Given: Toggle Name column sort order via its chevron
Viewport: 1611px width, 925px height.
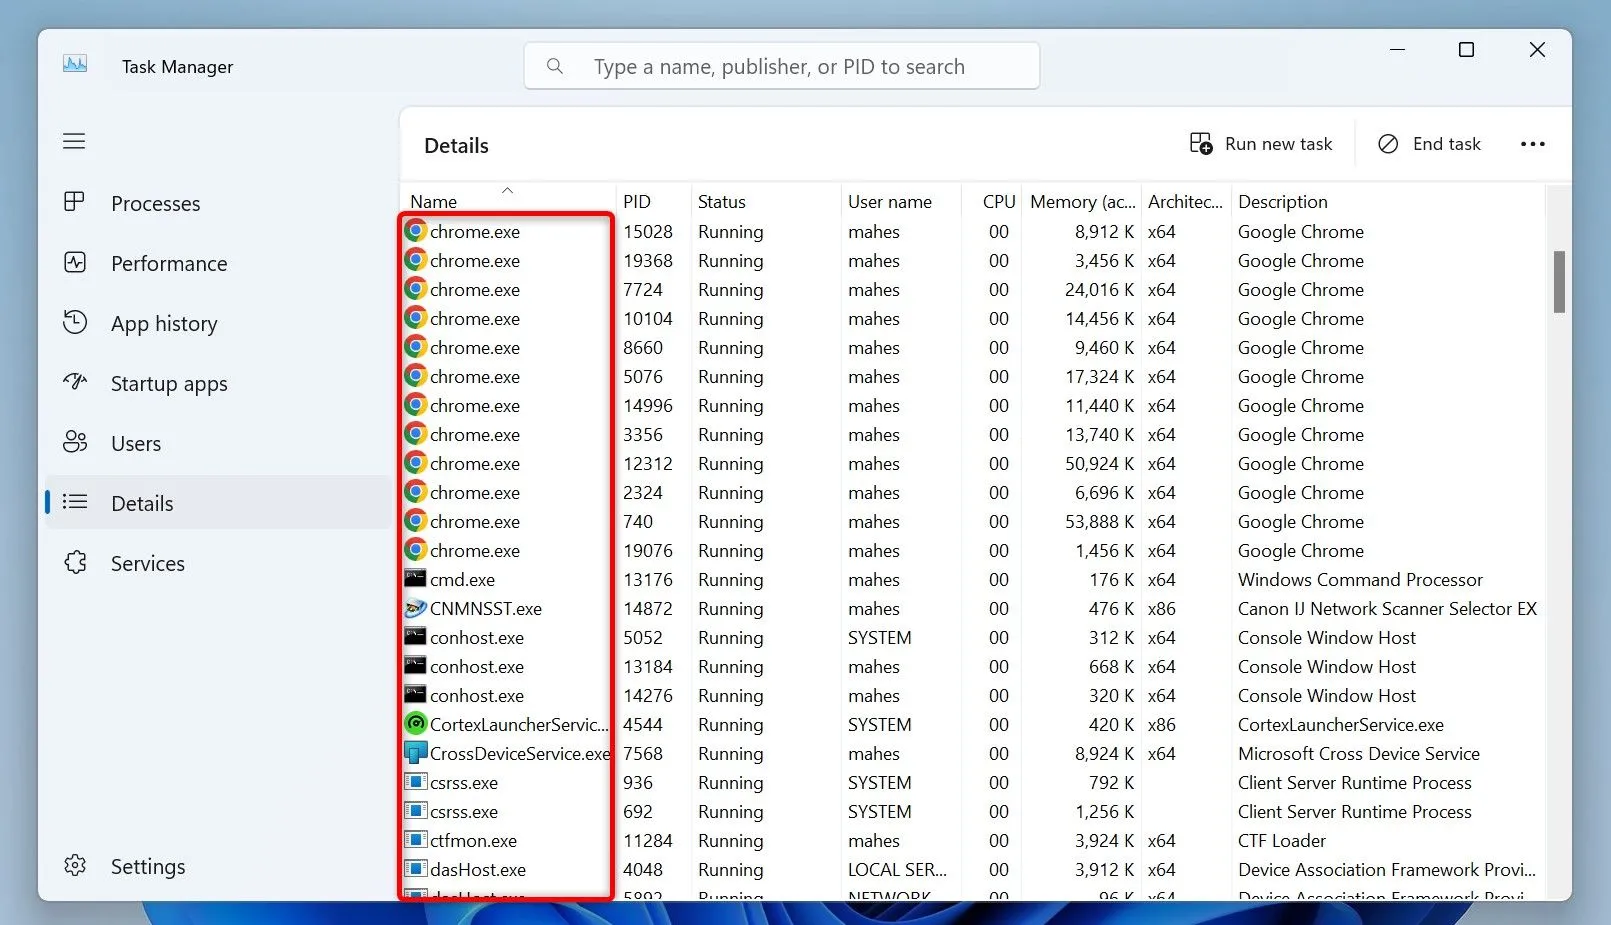Looking at the screenshot, I should click(x=507, y=190).
